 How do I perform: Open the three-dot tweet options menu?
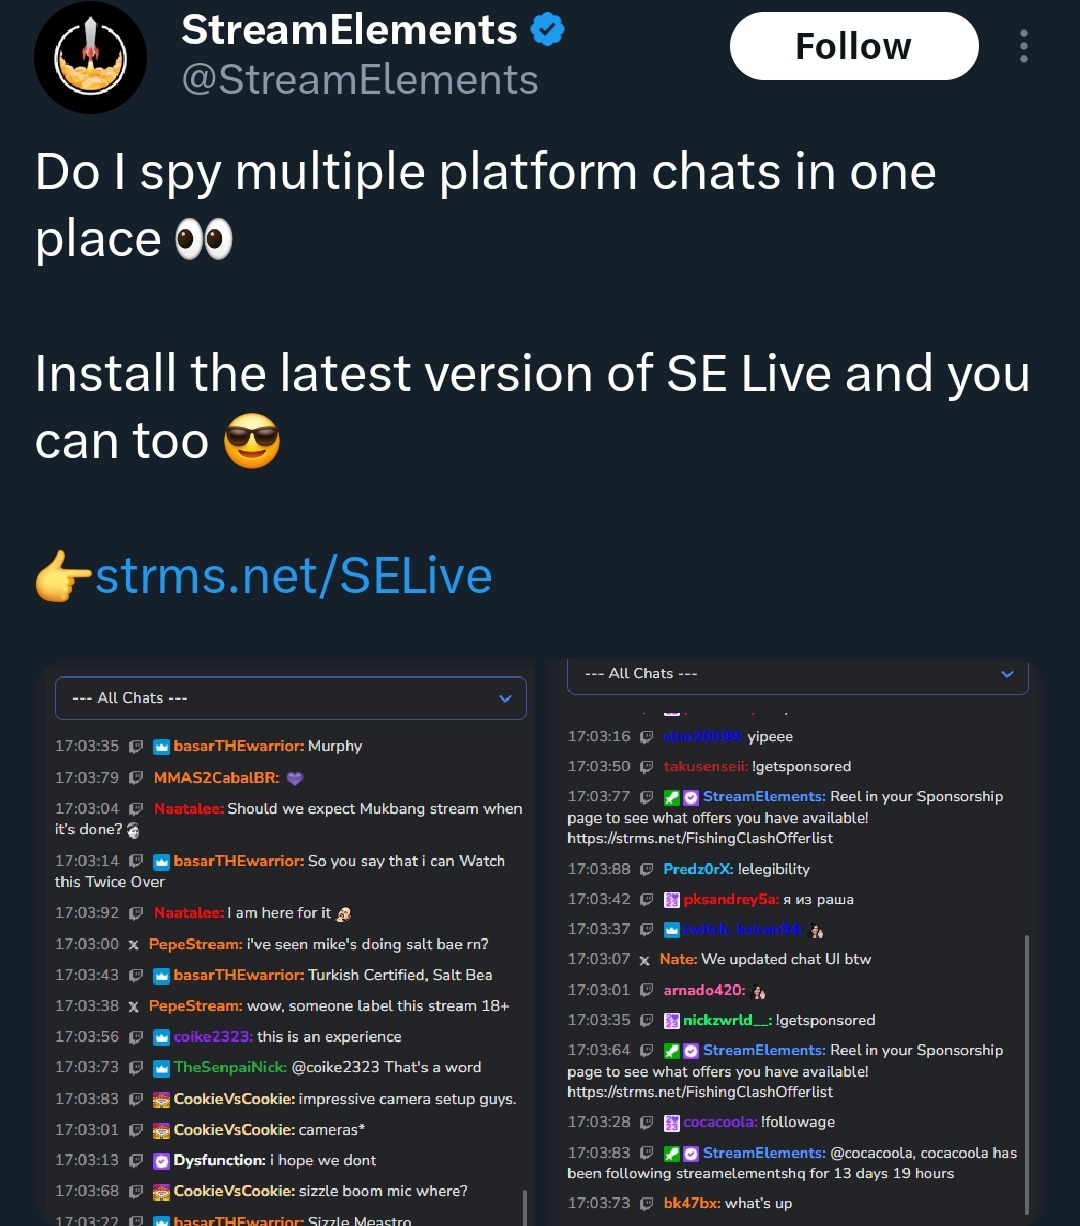coord(1023,46)
